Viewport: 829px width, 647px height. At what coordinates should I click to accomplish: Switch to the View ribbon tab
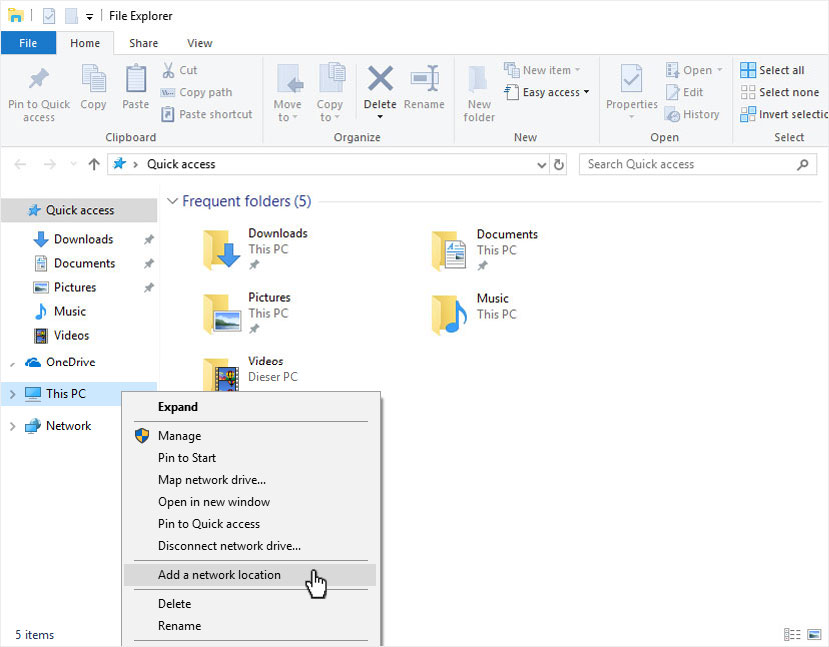[200, 43]
